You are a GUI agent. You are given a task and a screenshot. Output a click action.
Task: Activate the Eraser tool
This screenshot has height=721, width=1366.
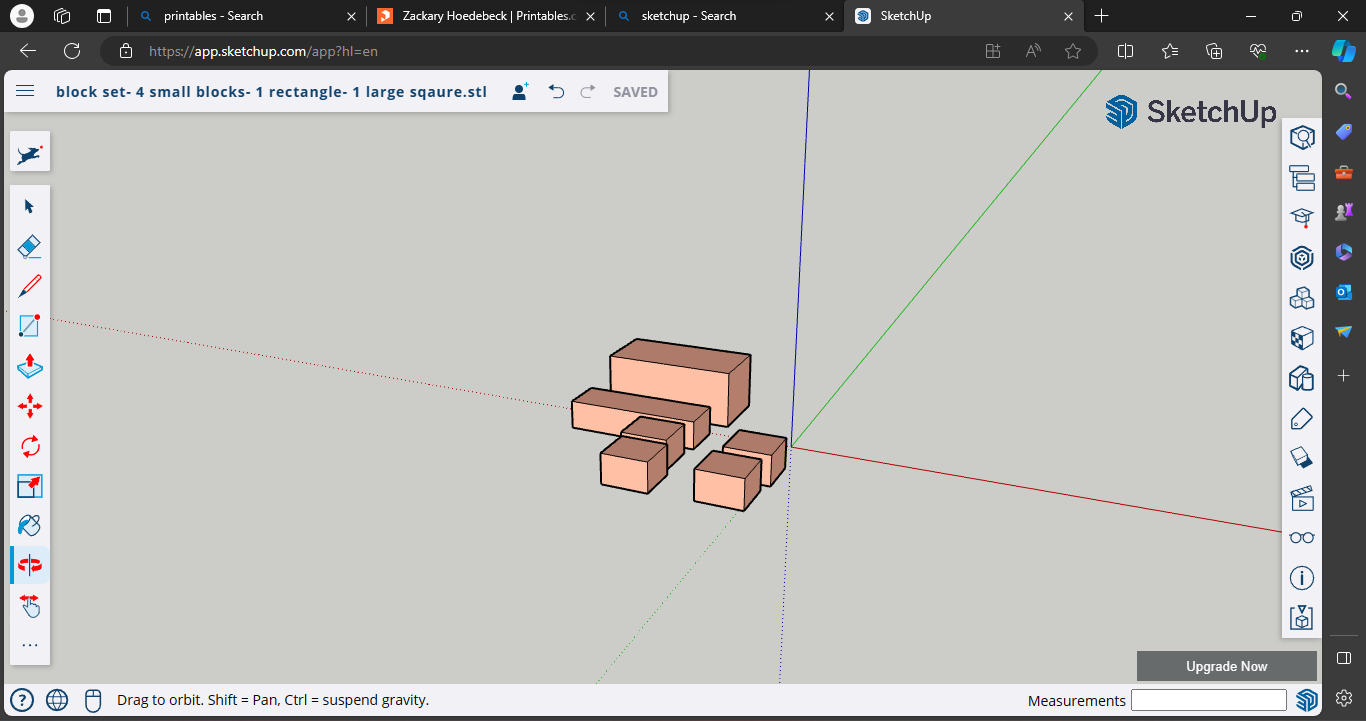pos(29,246)
